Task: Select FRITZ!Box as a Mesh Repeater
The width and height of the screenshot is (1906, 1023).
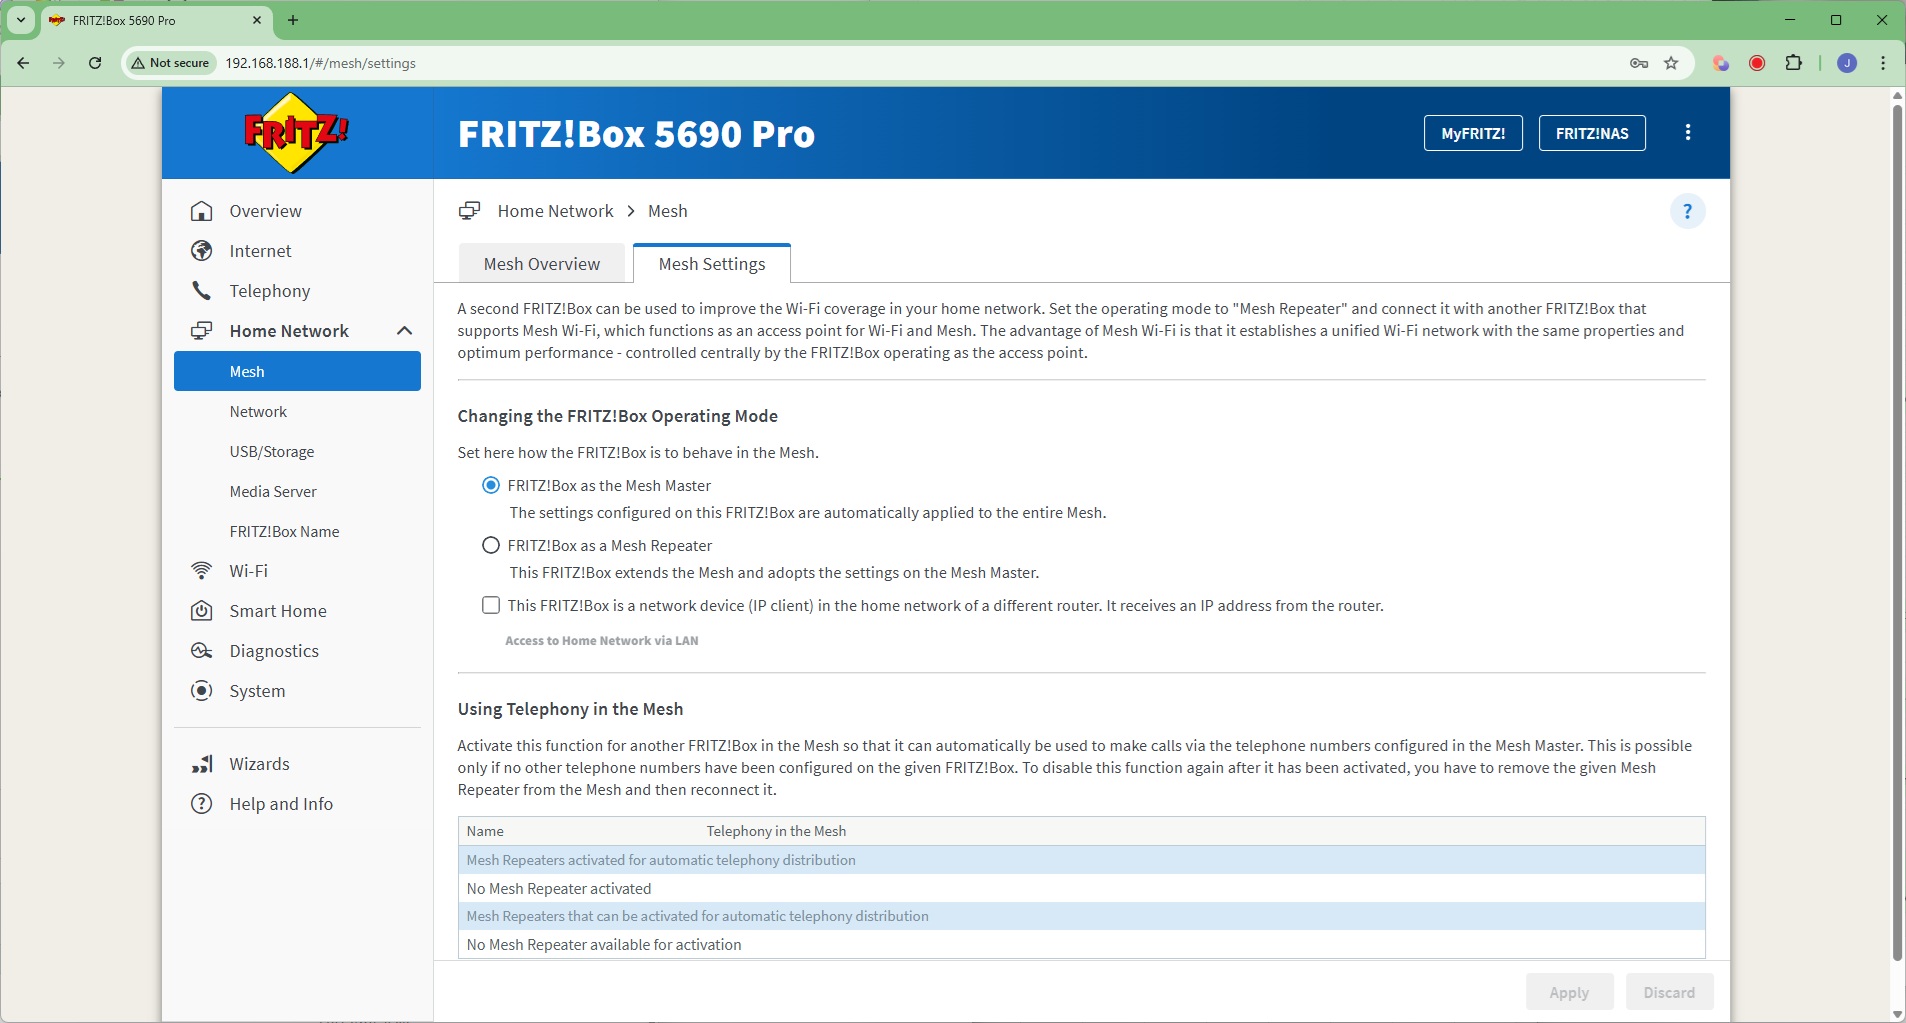Action: tap(491, 545)
